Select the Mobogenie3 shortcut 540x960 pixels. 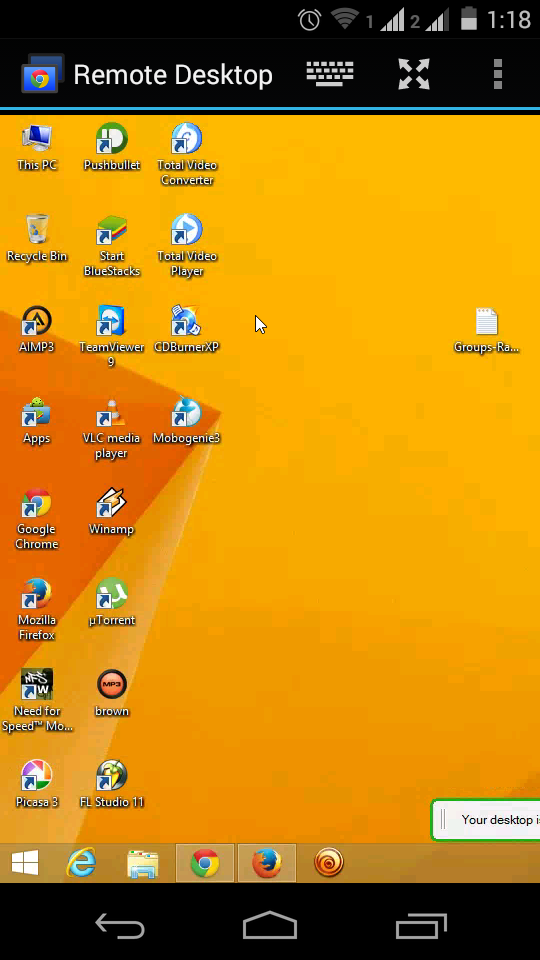(x=187, y=421)
